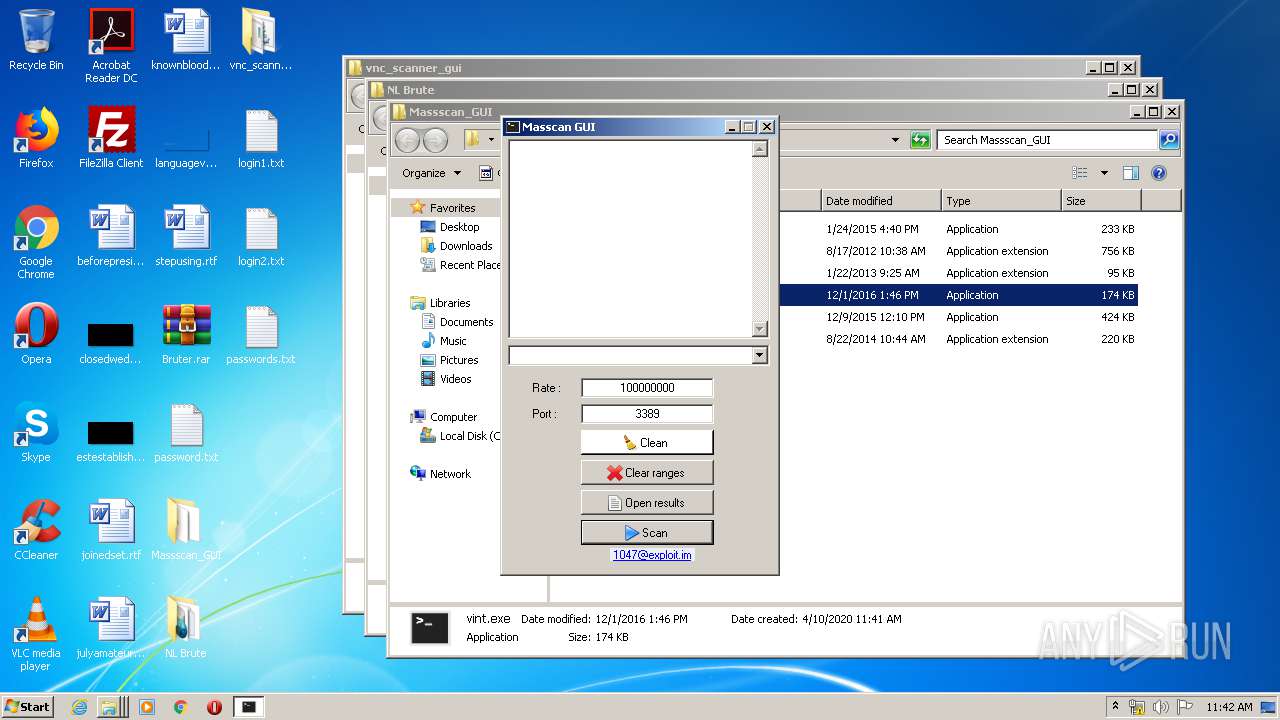This screenshot has width=1280, height=720.
Task: Open the Firefox desktop shortcut
Action: (36, 139)
